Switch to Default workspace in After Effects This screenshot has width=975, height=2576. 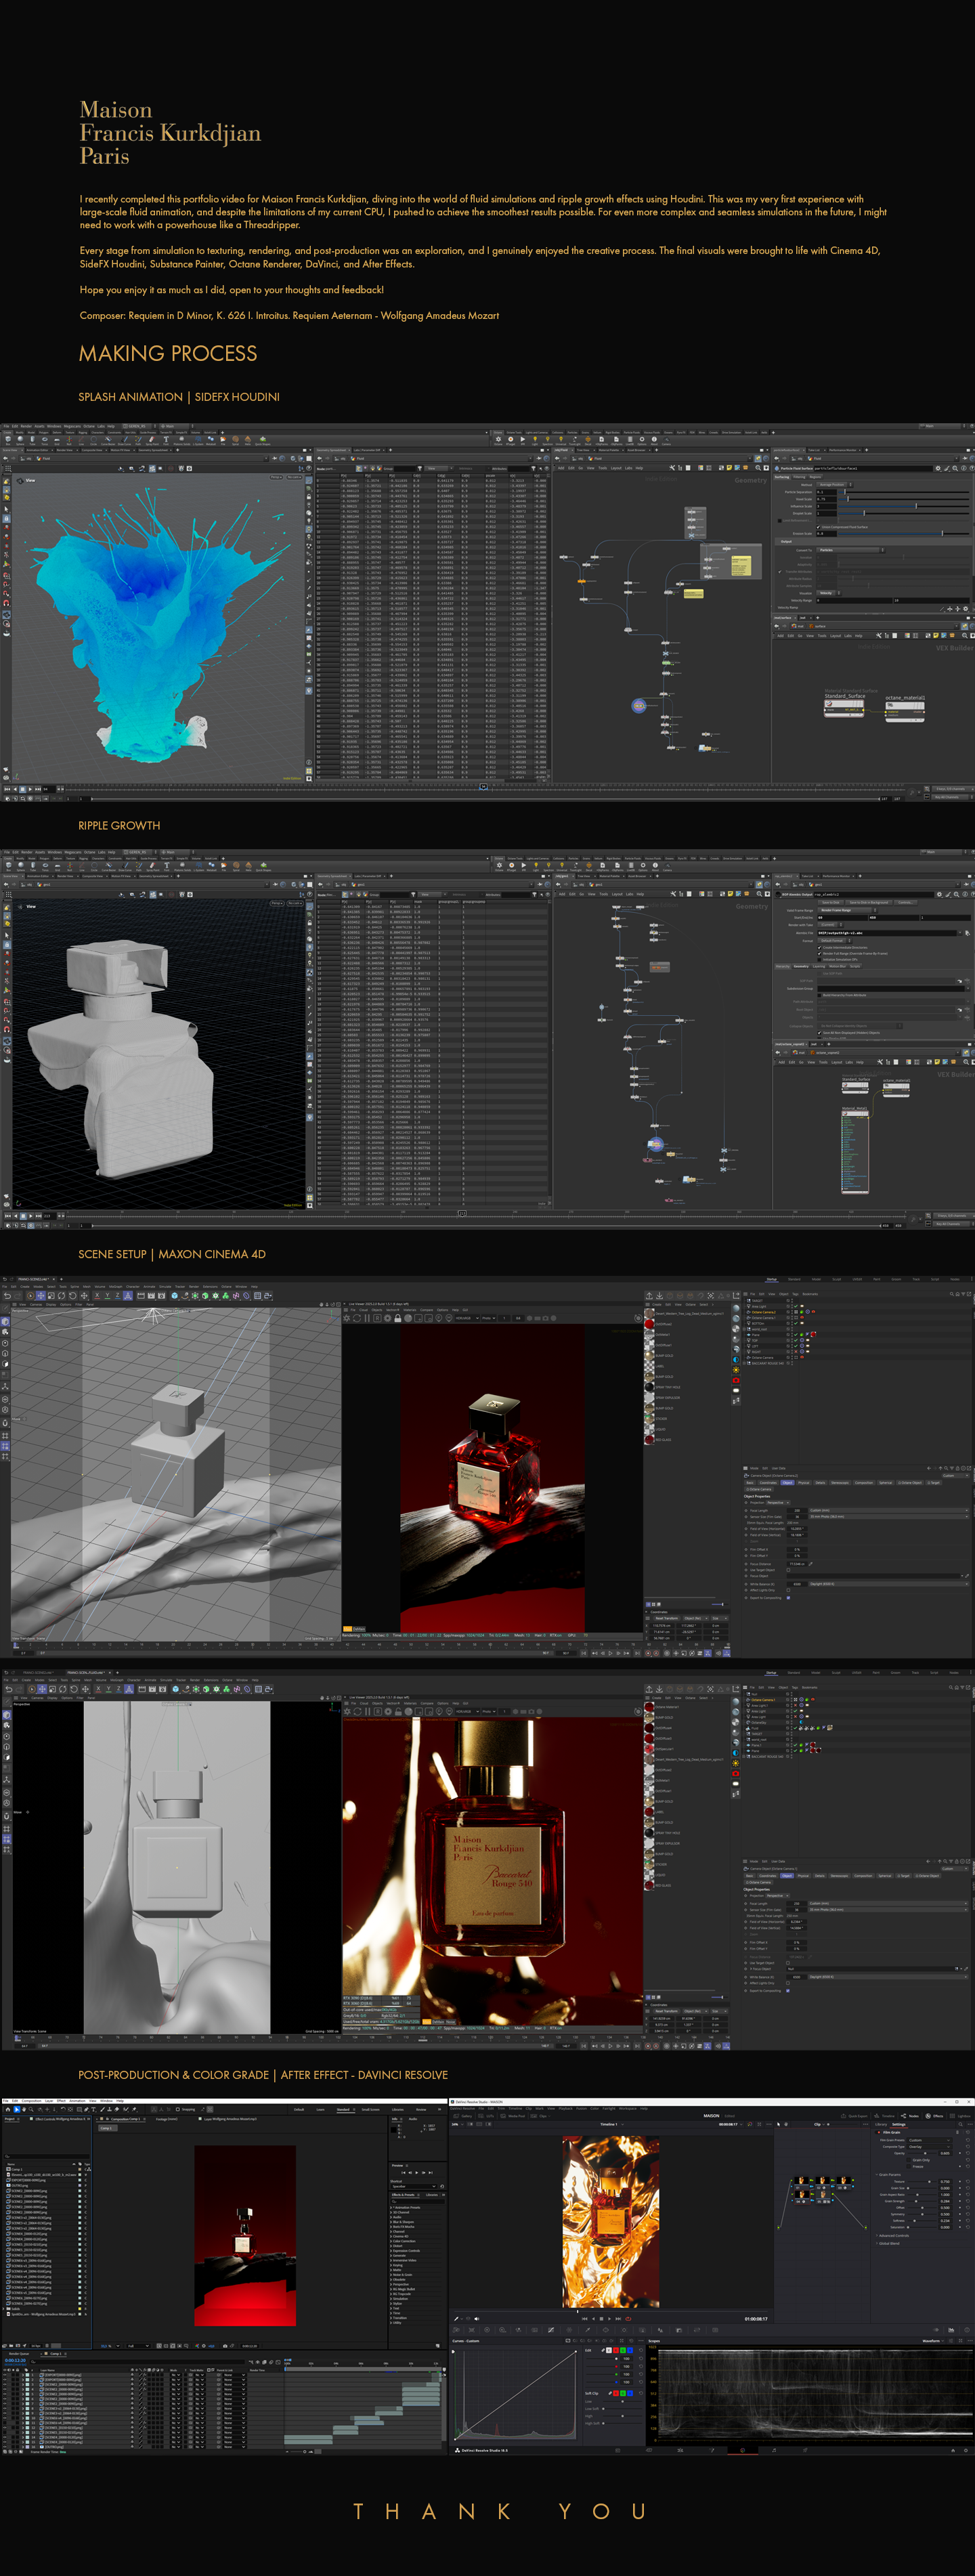(299, 2109)
